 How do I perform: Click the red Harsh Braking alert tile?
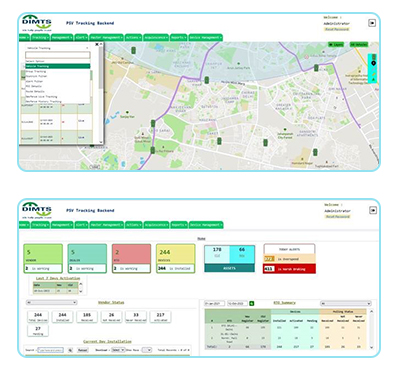click(x=289, y=269)
